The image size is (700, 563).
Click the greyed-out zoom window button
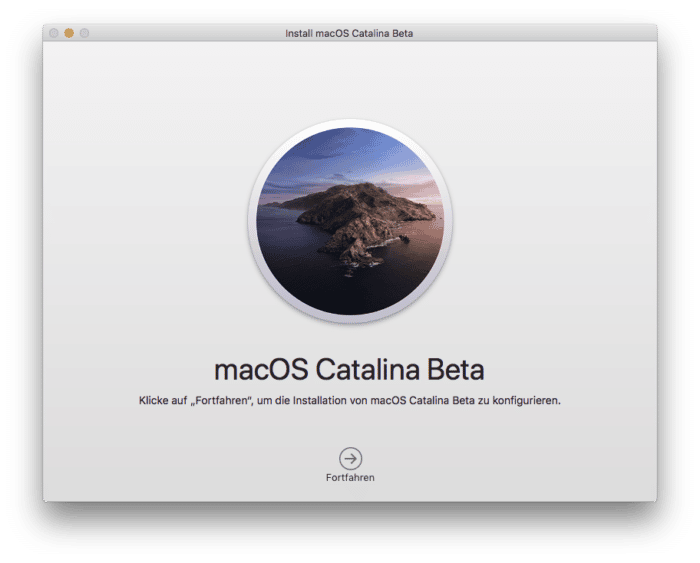(84, 33)
